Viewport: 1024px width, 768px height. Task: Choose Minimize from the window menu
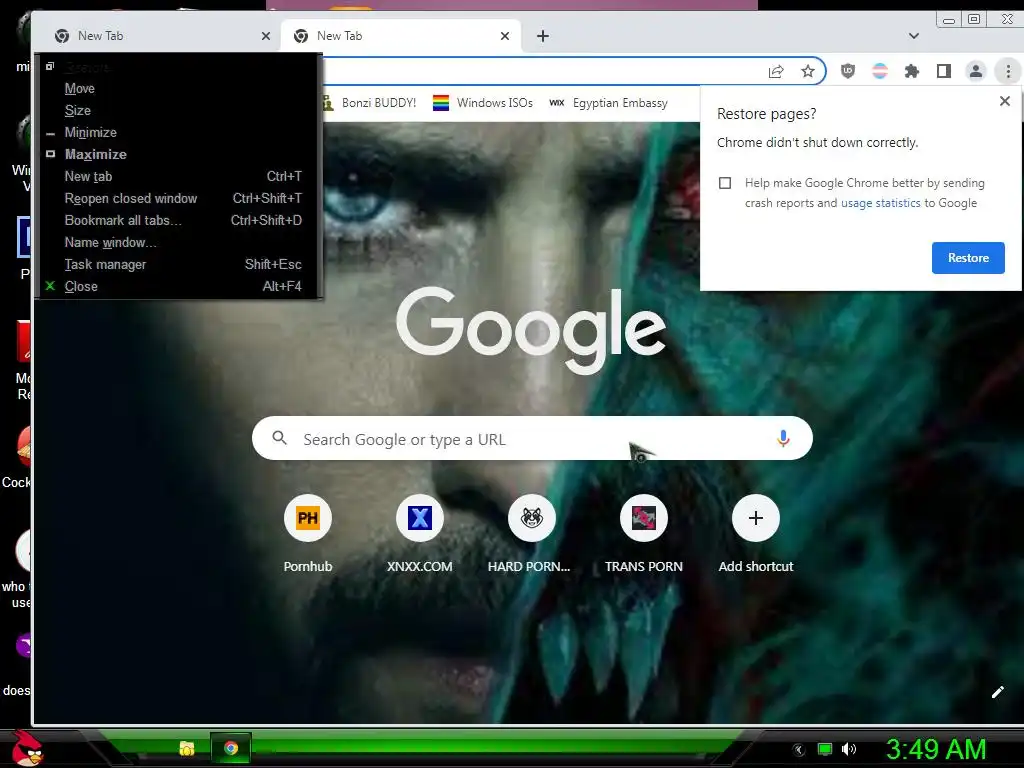pyautogui.click(x=178, y=133)
